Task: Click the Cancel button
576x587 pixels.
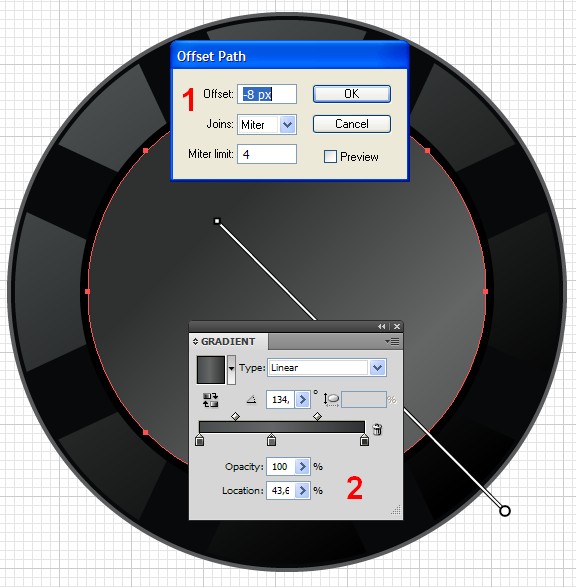Action: click(x=352, y=124)
